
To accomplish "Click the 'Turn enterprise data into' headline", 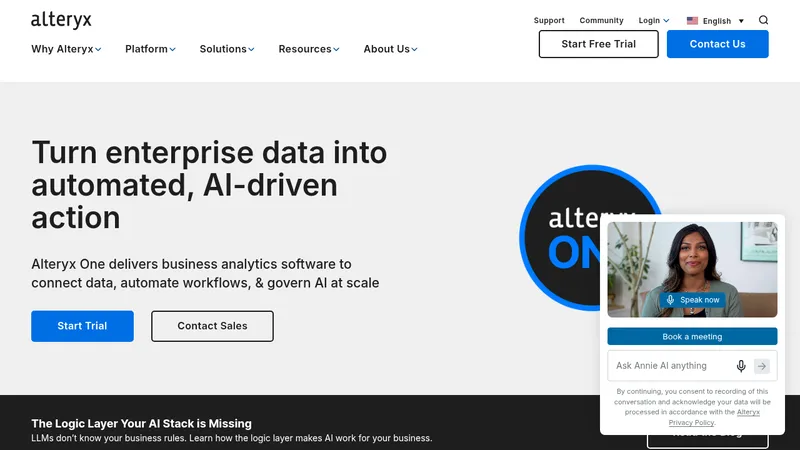I will pos(209,185).
